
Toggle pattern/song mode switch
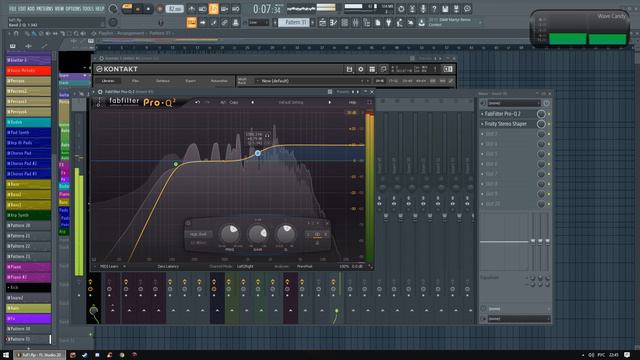[127, 8]
